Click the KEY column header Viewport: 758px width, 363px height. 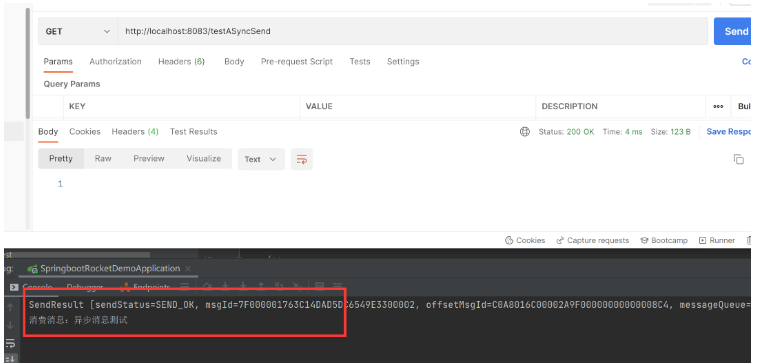(x=77, y=106)
